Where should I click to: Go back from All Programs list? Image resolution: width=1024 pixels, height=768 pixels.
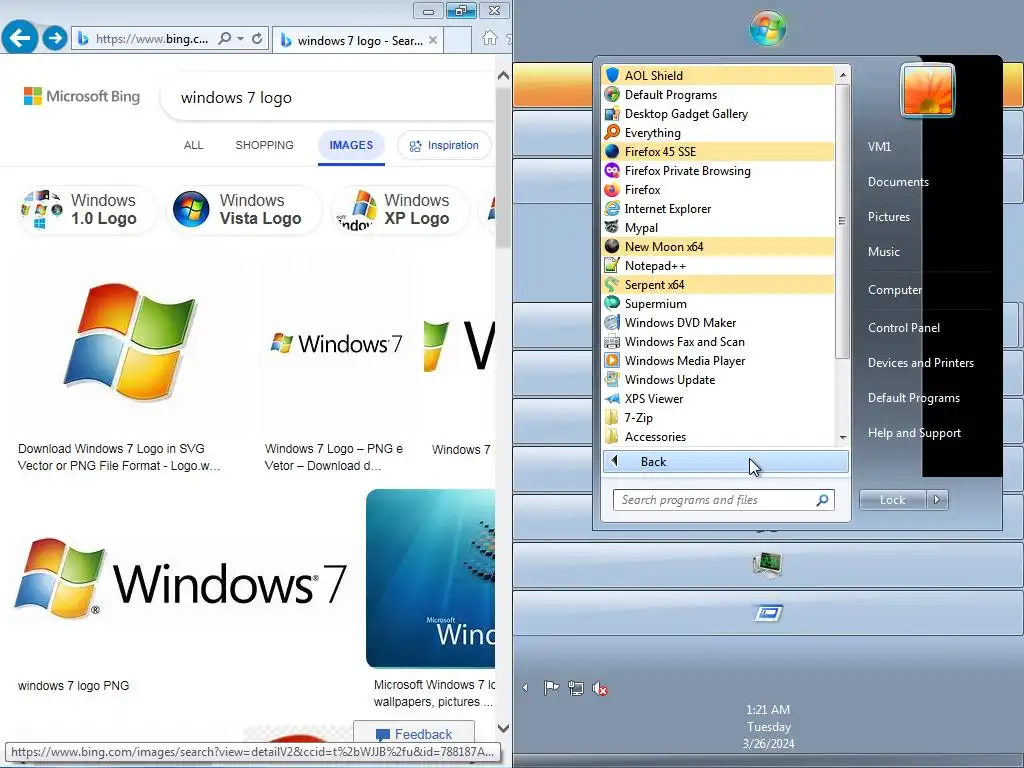pos(726,461)
